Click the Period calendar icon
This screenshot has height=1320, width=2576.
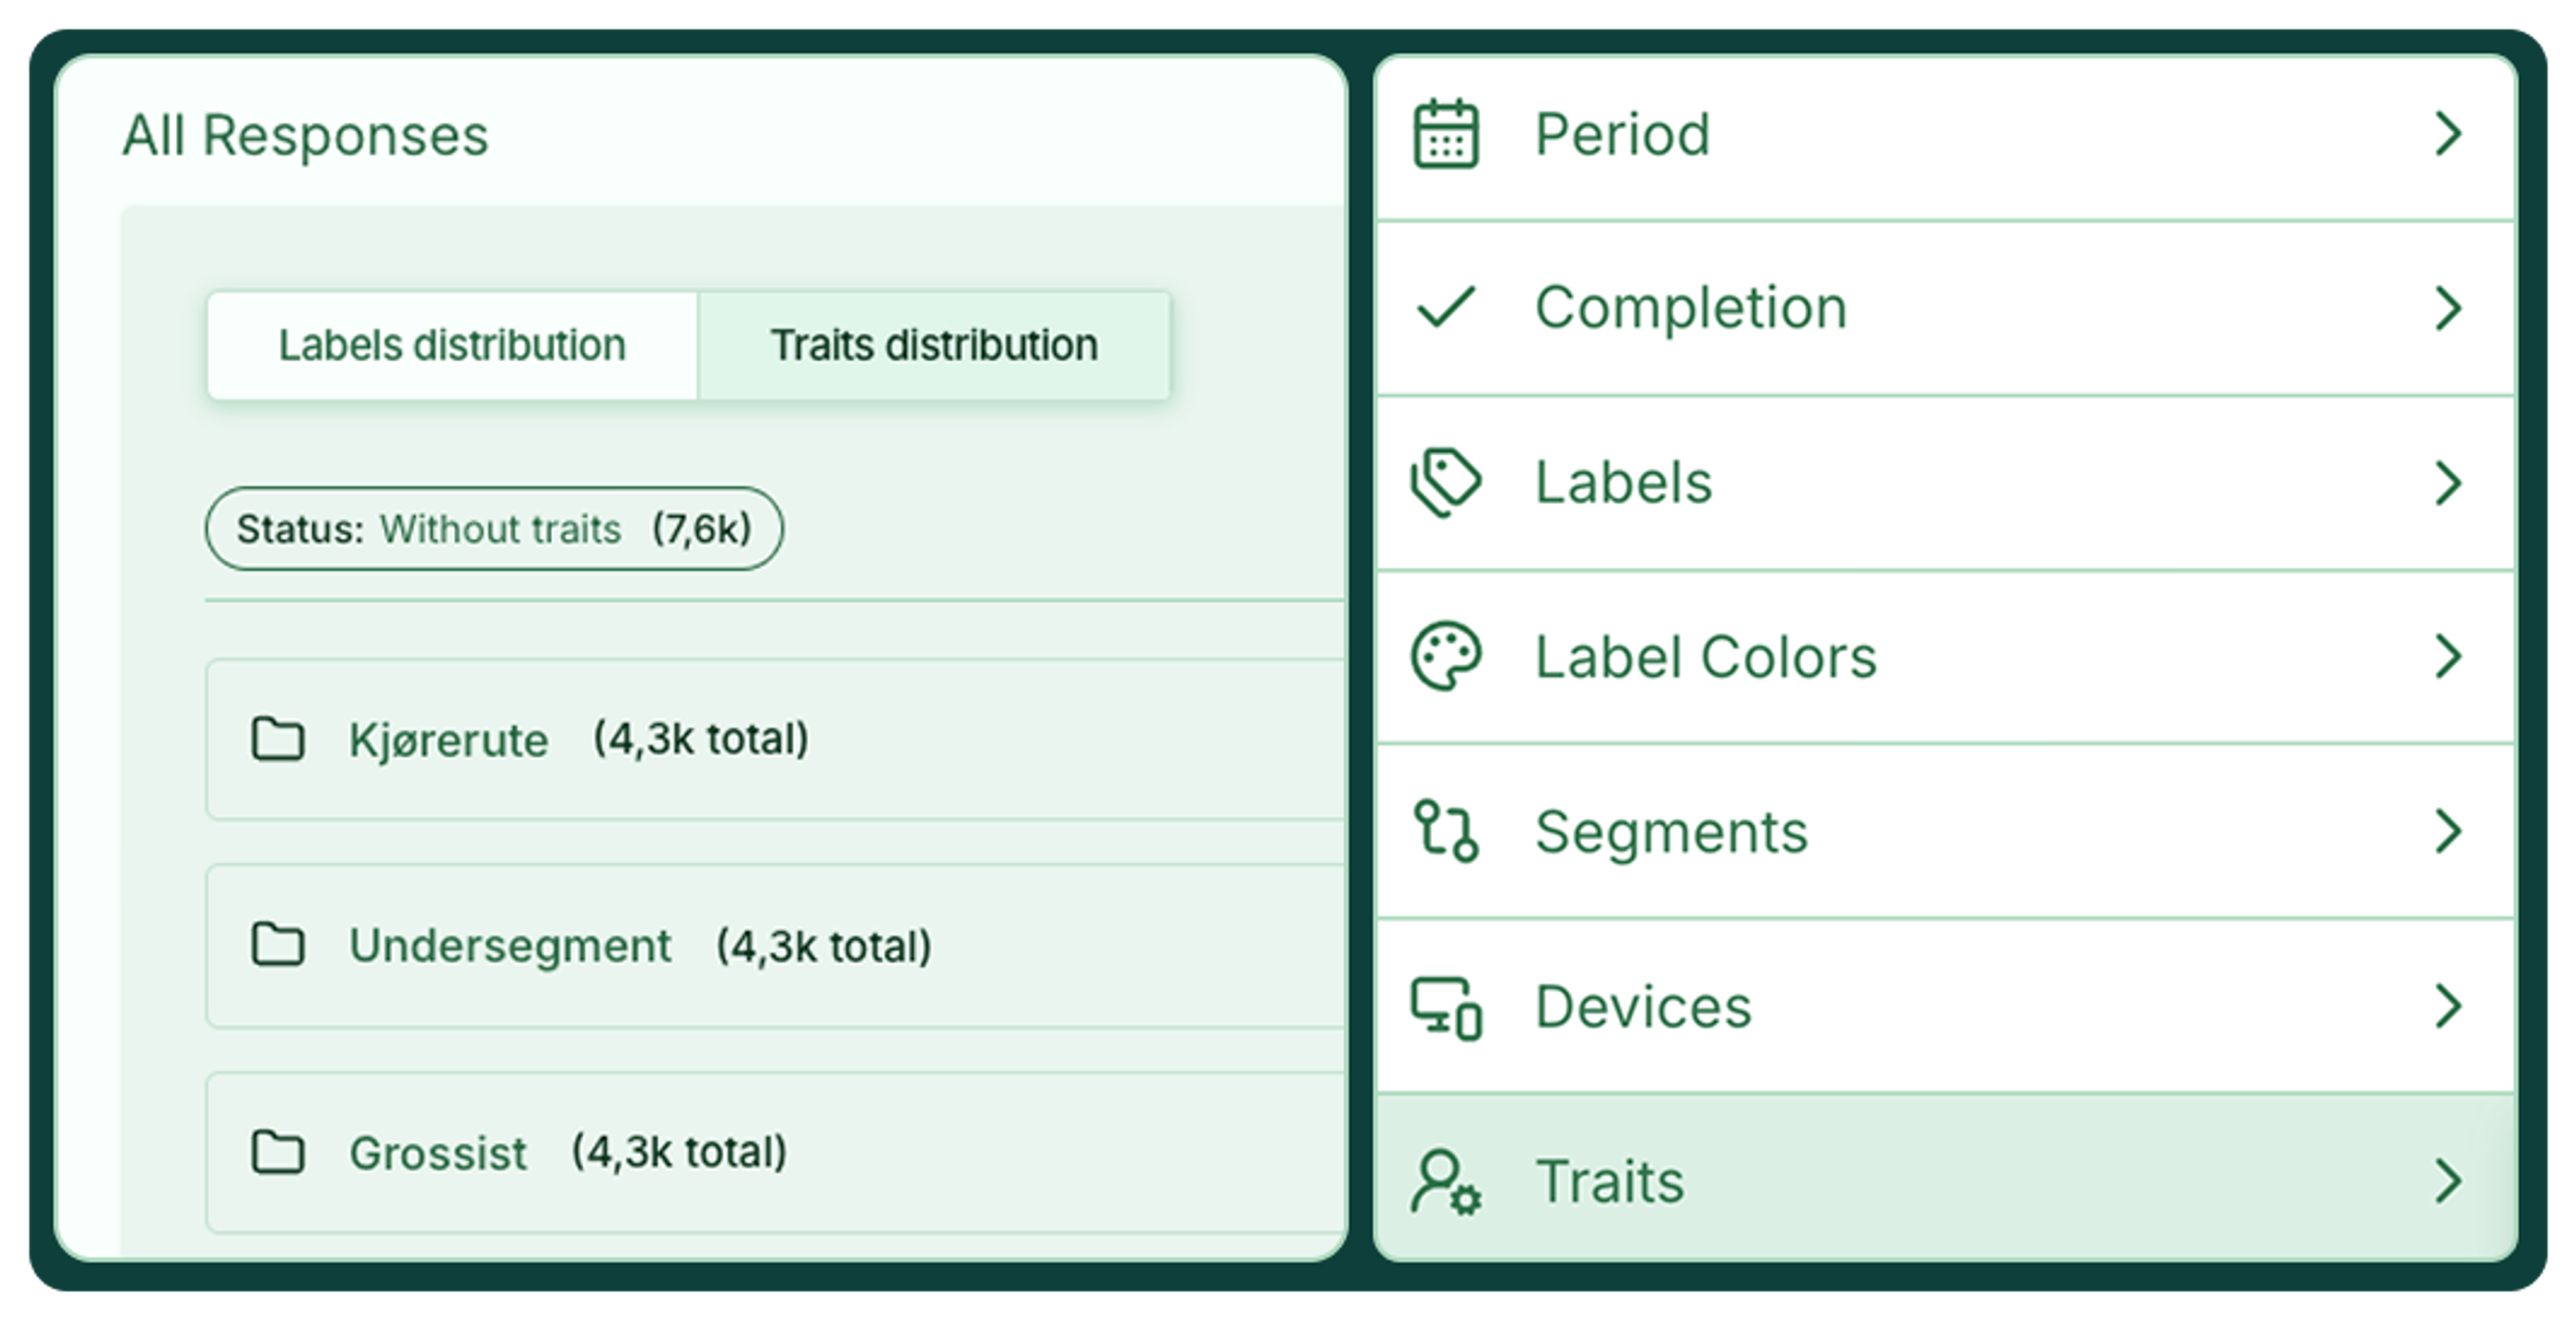point(1445,134)
